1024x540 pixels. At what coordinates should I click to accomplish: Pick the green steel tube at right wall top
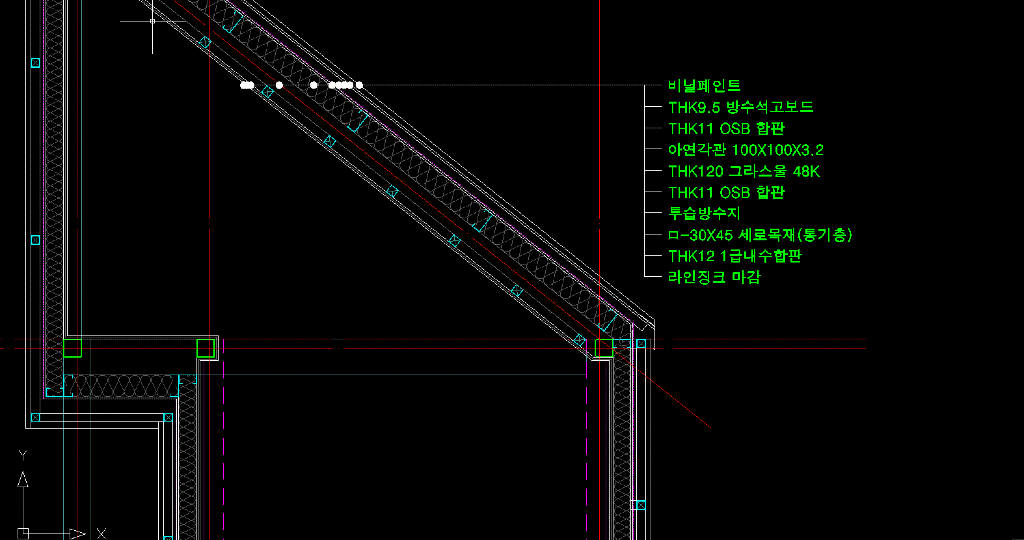click(x=603, y=348)
